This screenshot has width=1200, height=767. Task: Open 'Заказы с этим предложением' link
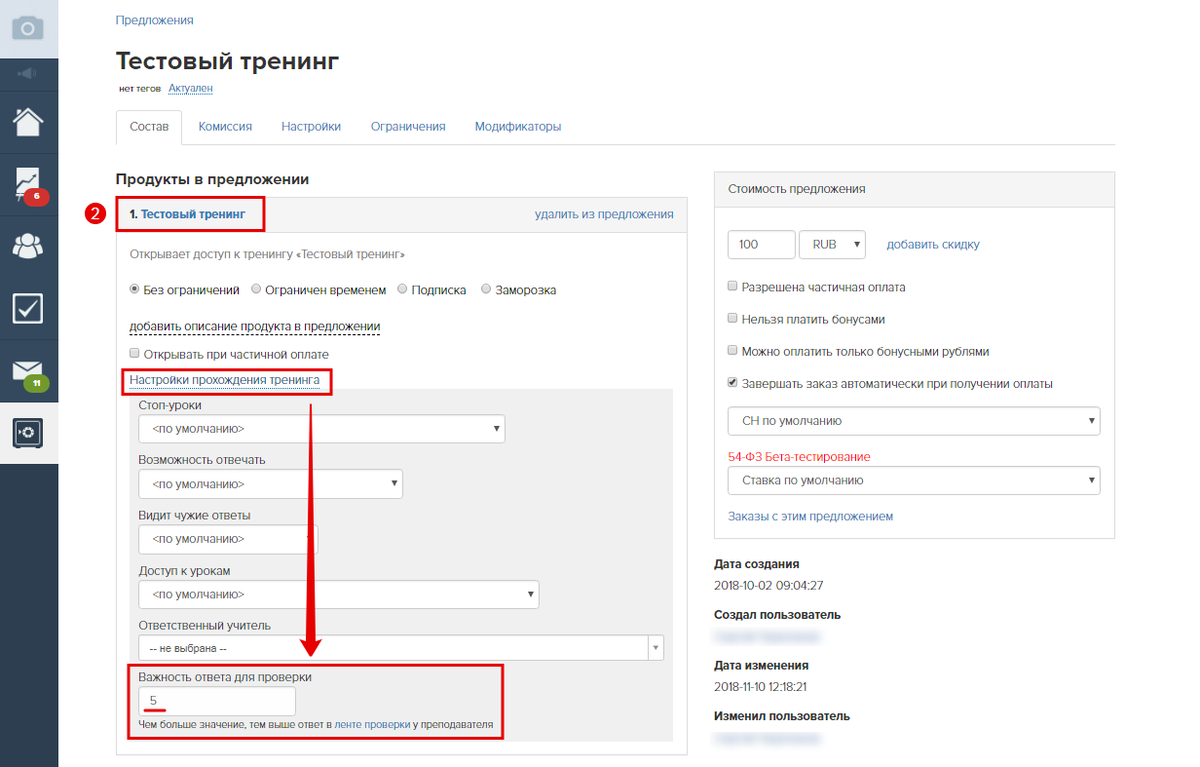(810, 516)
